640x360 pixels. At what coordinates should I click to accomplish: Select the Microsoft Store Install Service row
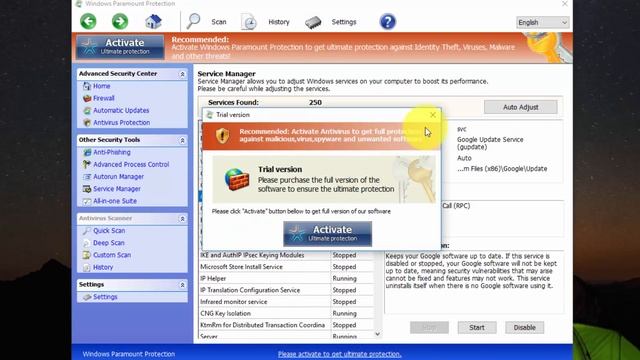click(x=286, y=267)
